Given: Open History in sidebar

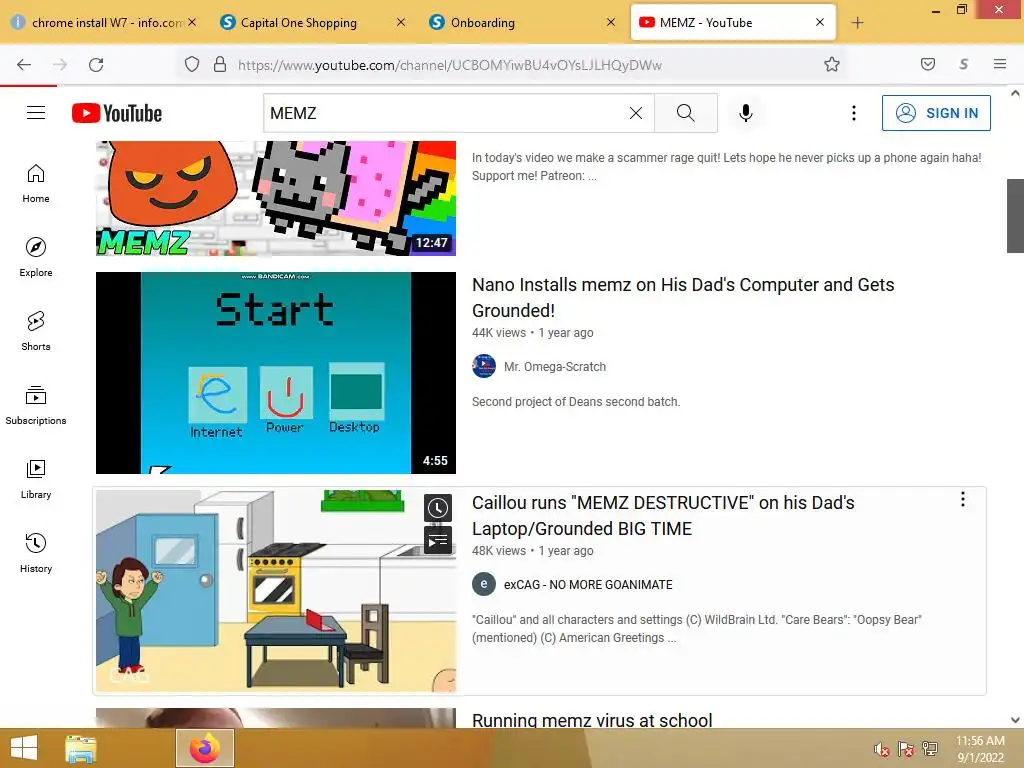Looking at the screenshot, I should click(36, 553).
